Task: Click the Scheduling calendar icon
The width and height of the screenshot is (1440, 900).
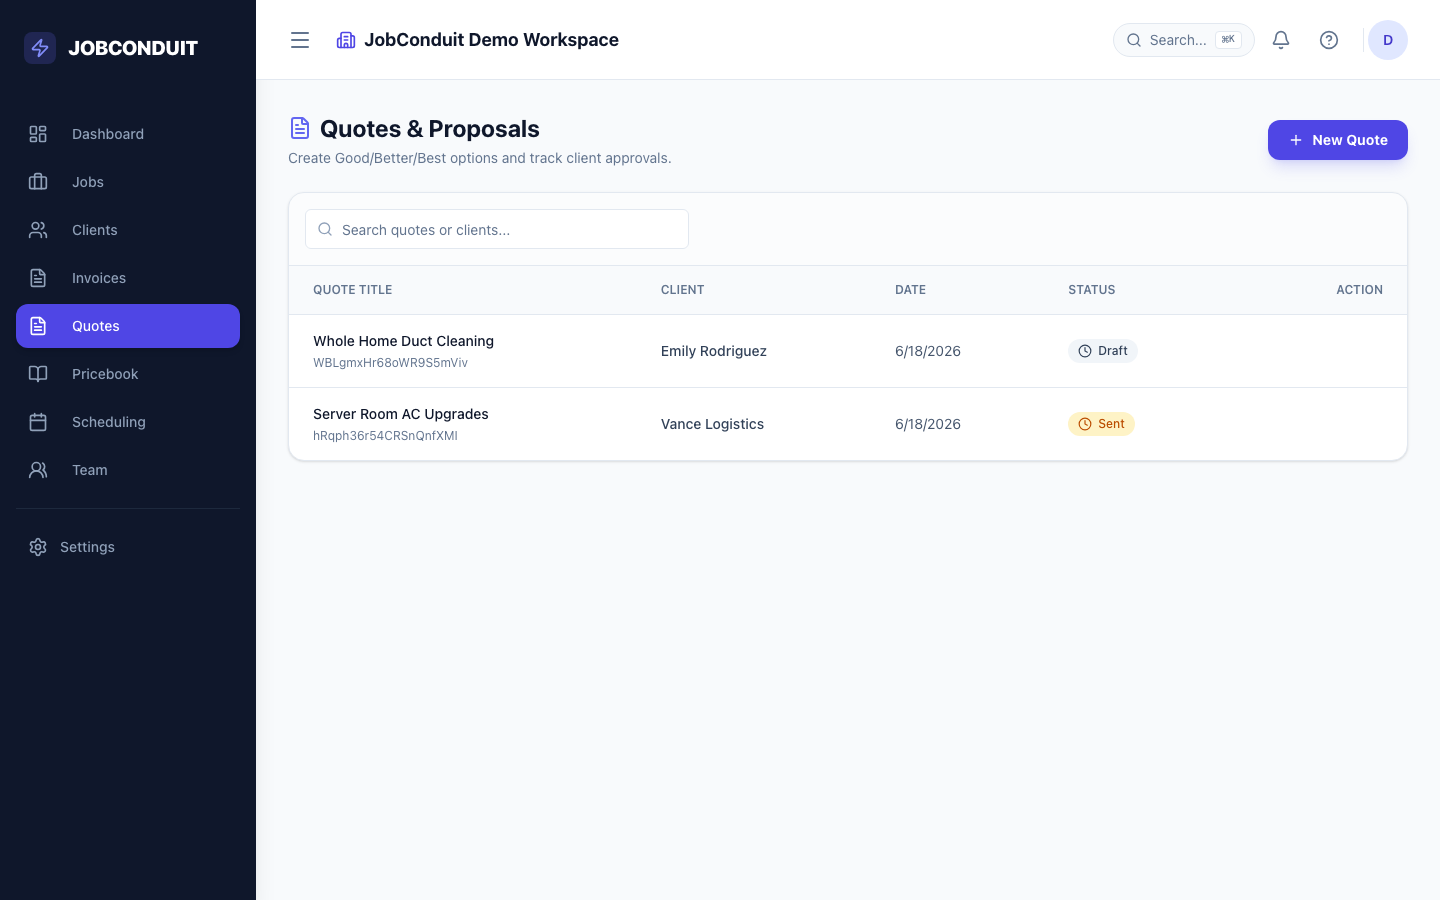Action: point(38,422)
